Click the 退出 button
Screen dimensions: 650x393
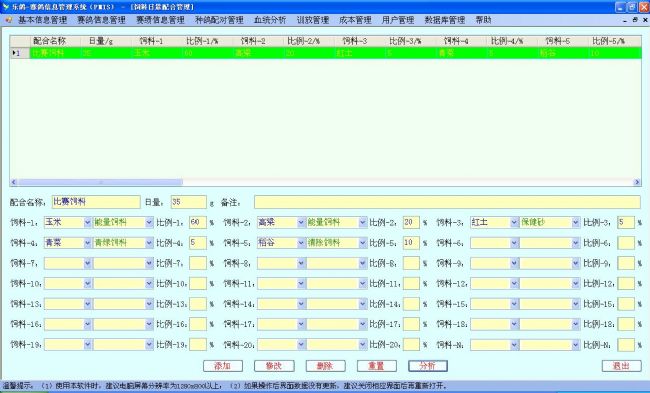(x=621, y=366)
